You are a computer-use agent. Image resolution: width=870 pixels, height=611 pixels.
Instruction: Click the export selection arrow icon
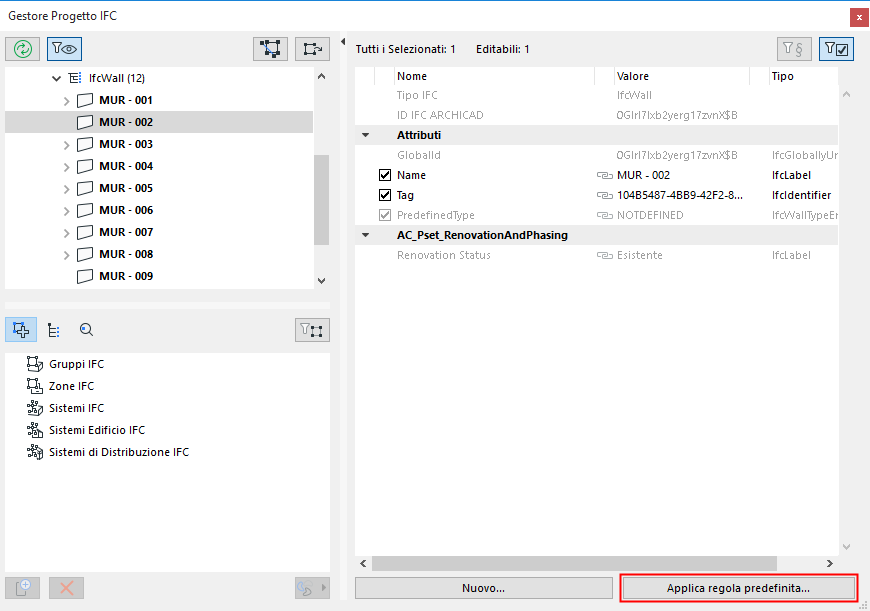[312, 49]
